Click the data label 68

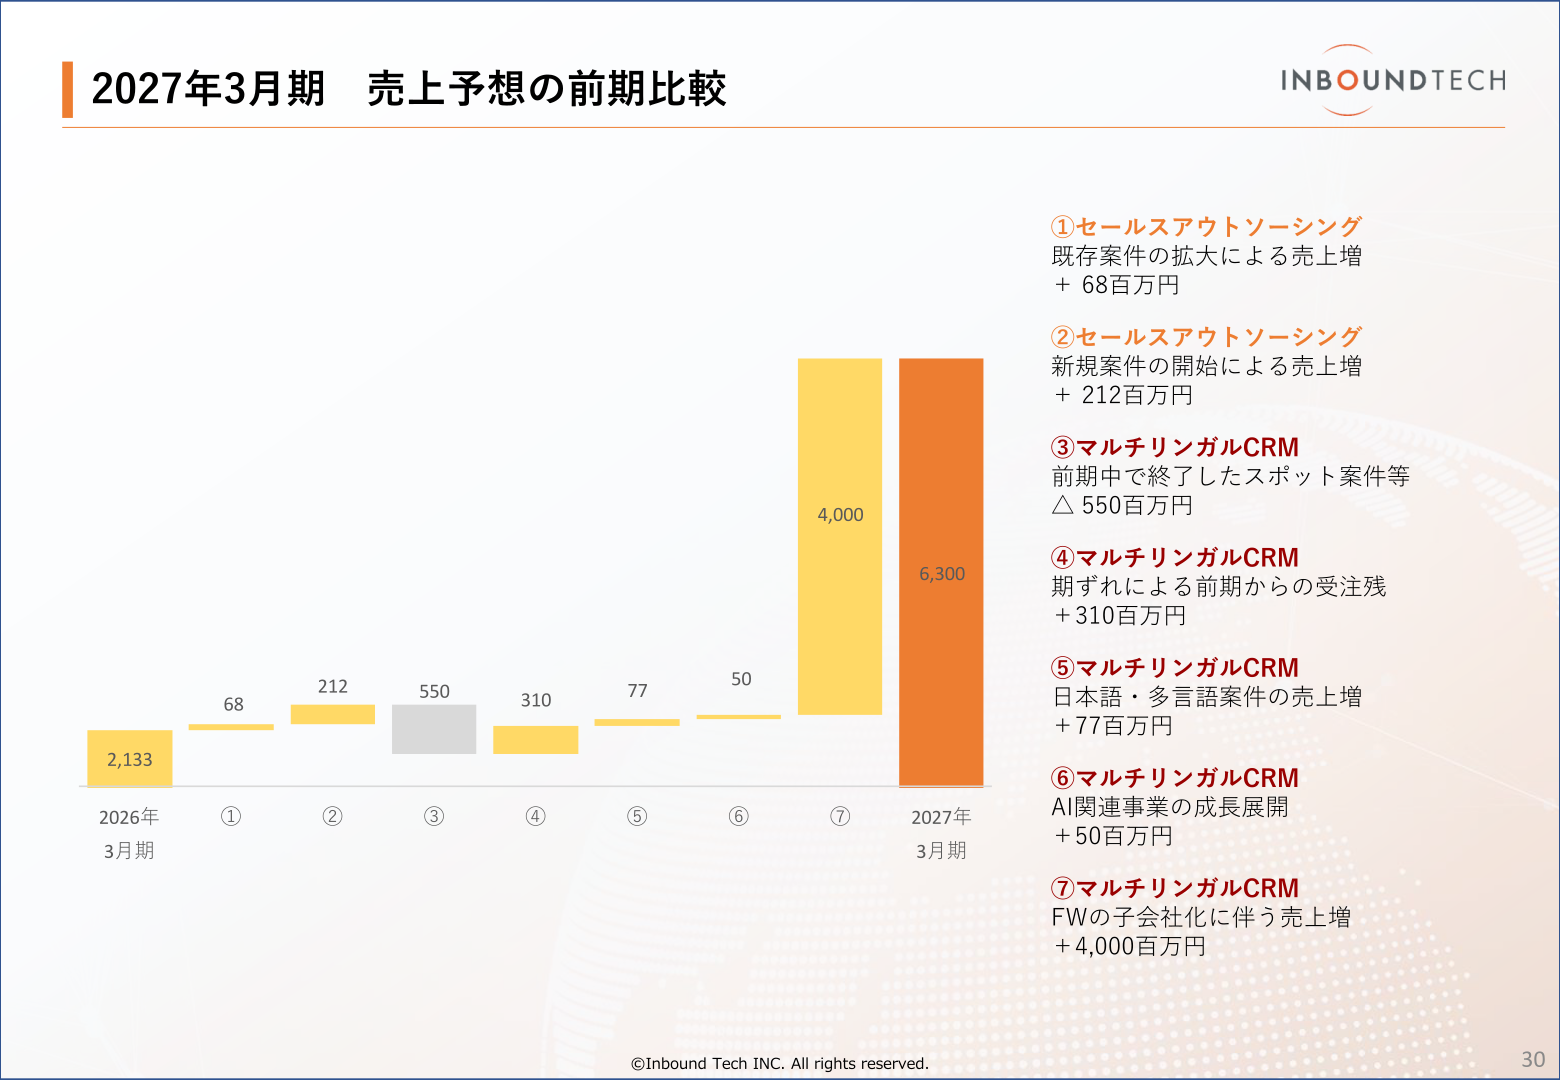pos(233,704)
